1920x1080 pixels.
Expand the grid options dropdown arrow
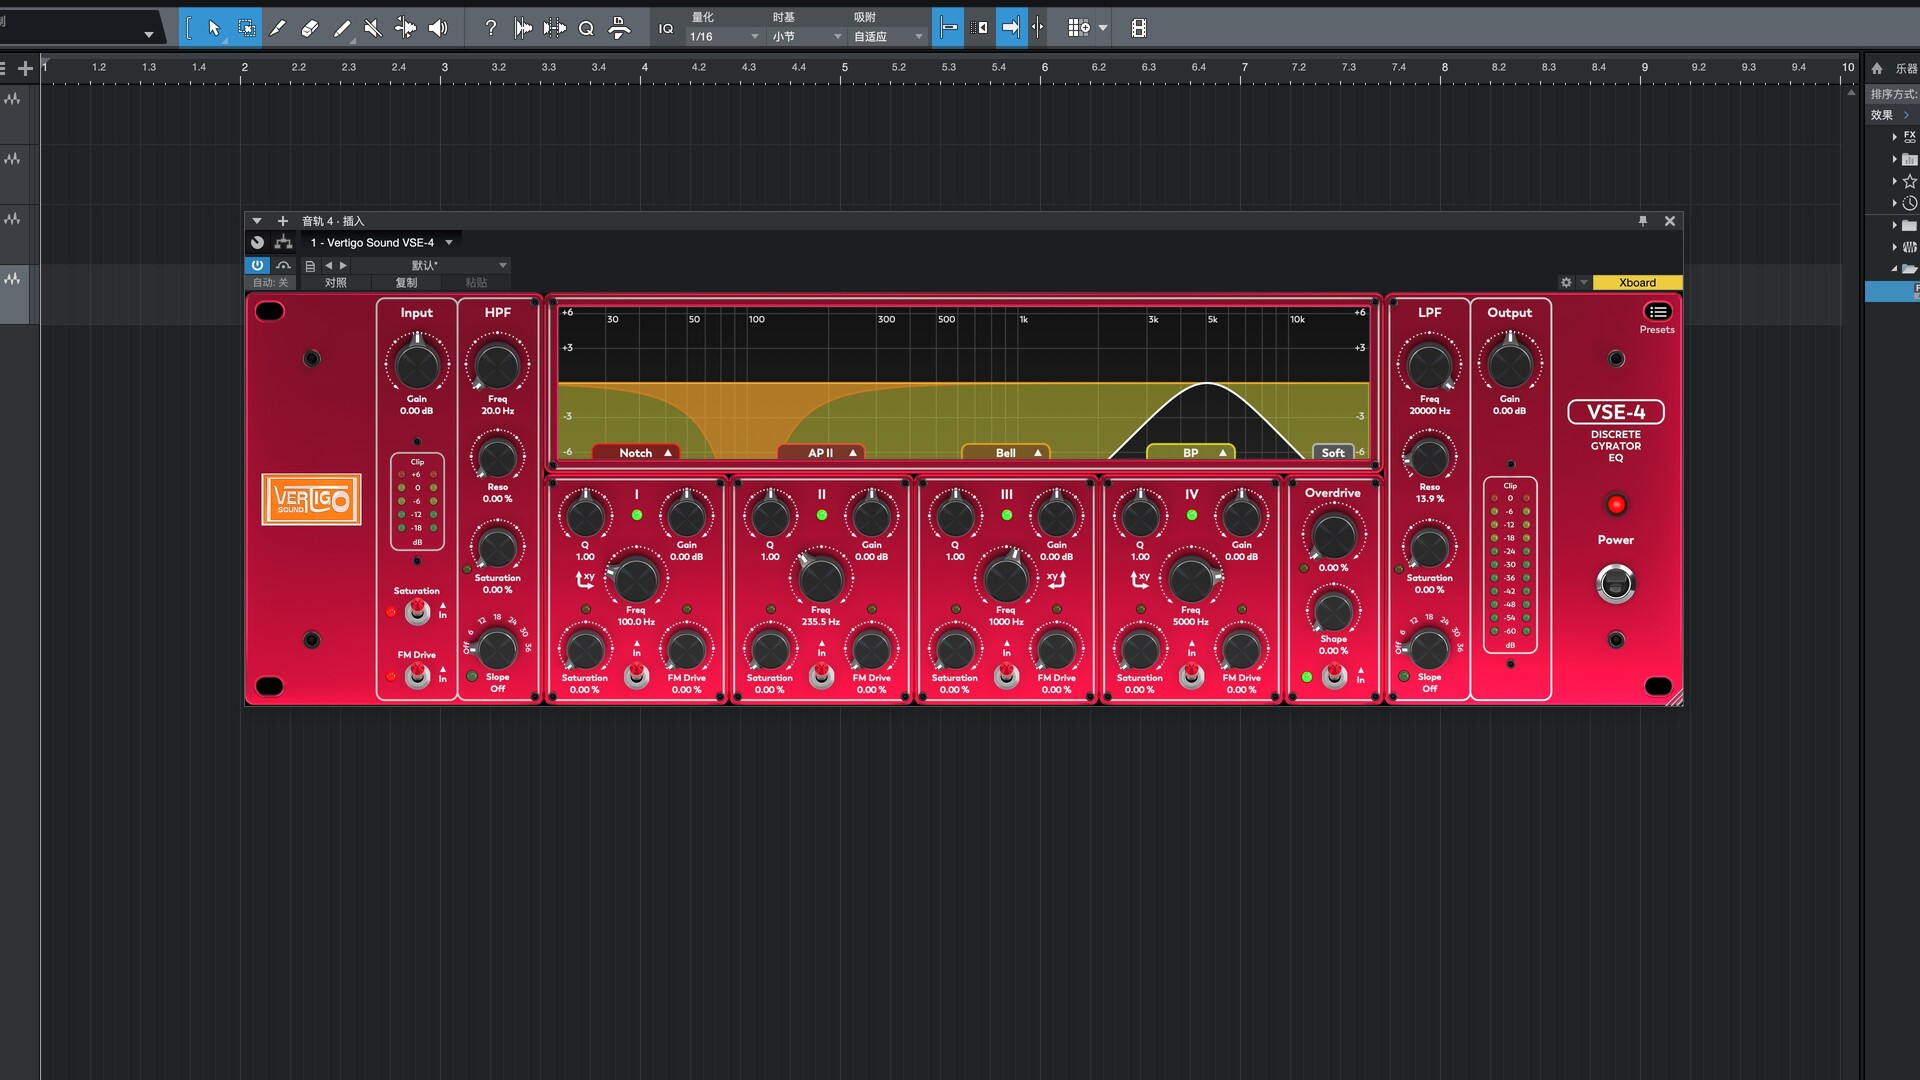pyautogui.click(x=1103, y=28)
